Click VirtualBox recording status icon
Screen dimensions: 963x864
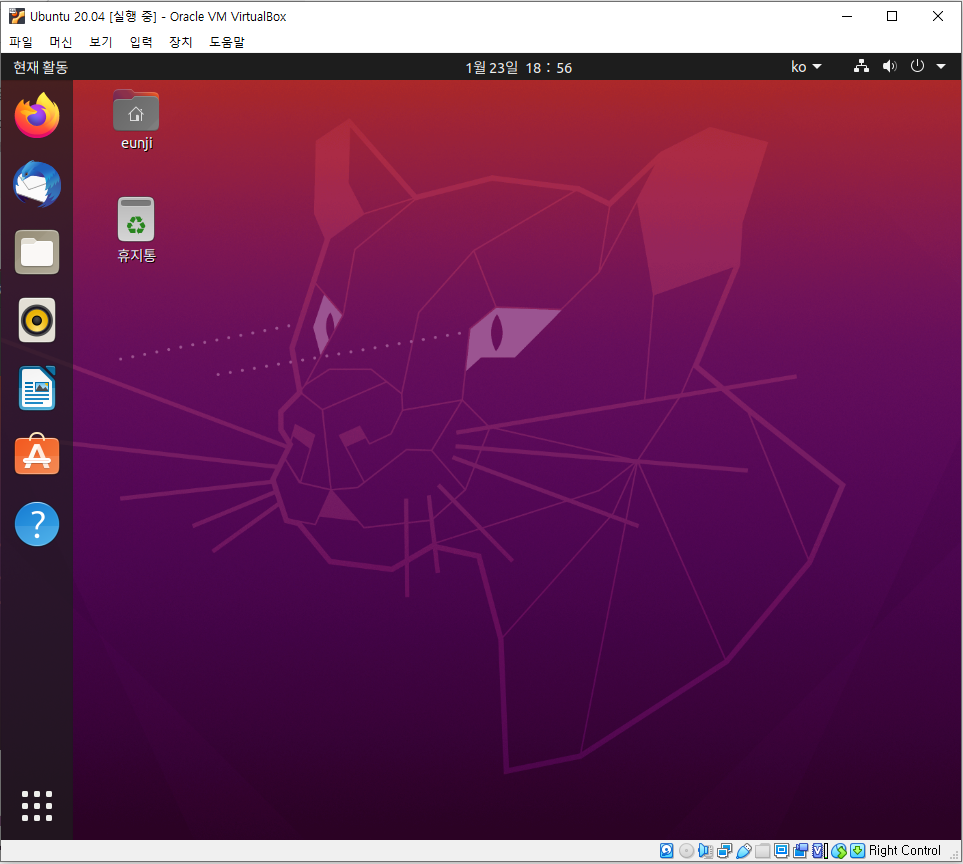click(x=801, y=850)
